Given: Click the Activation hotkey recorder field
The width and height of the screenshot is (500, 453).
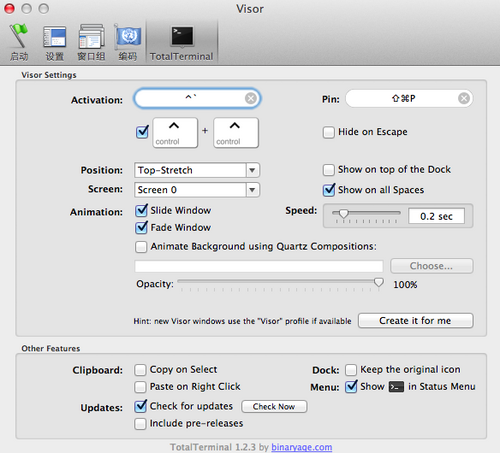Looking at the screenshot, I should point(197,98).
